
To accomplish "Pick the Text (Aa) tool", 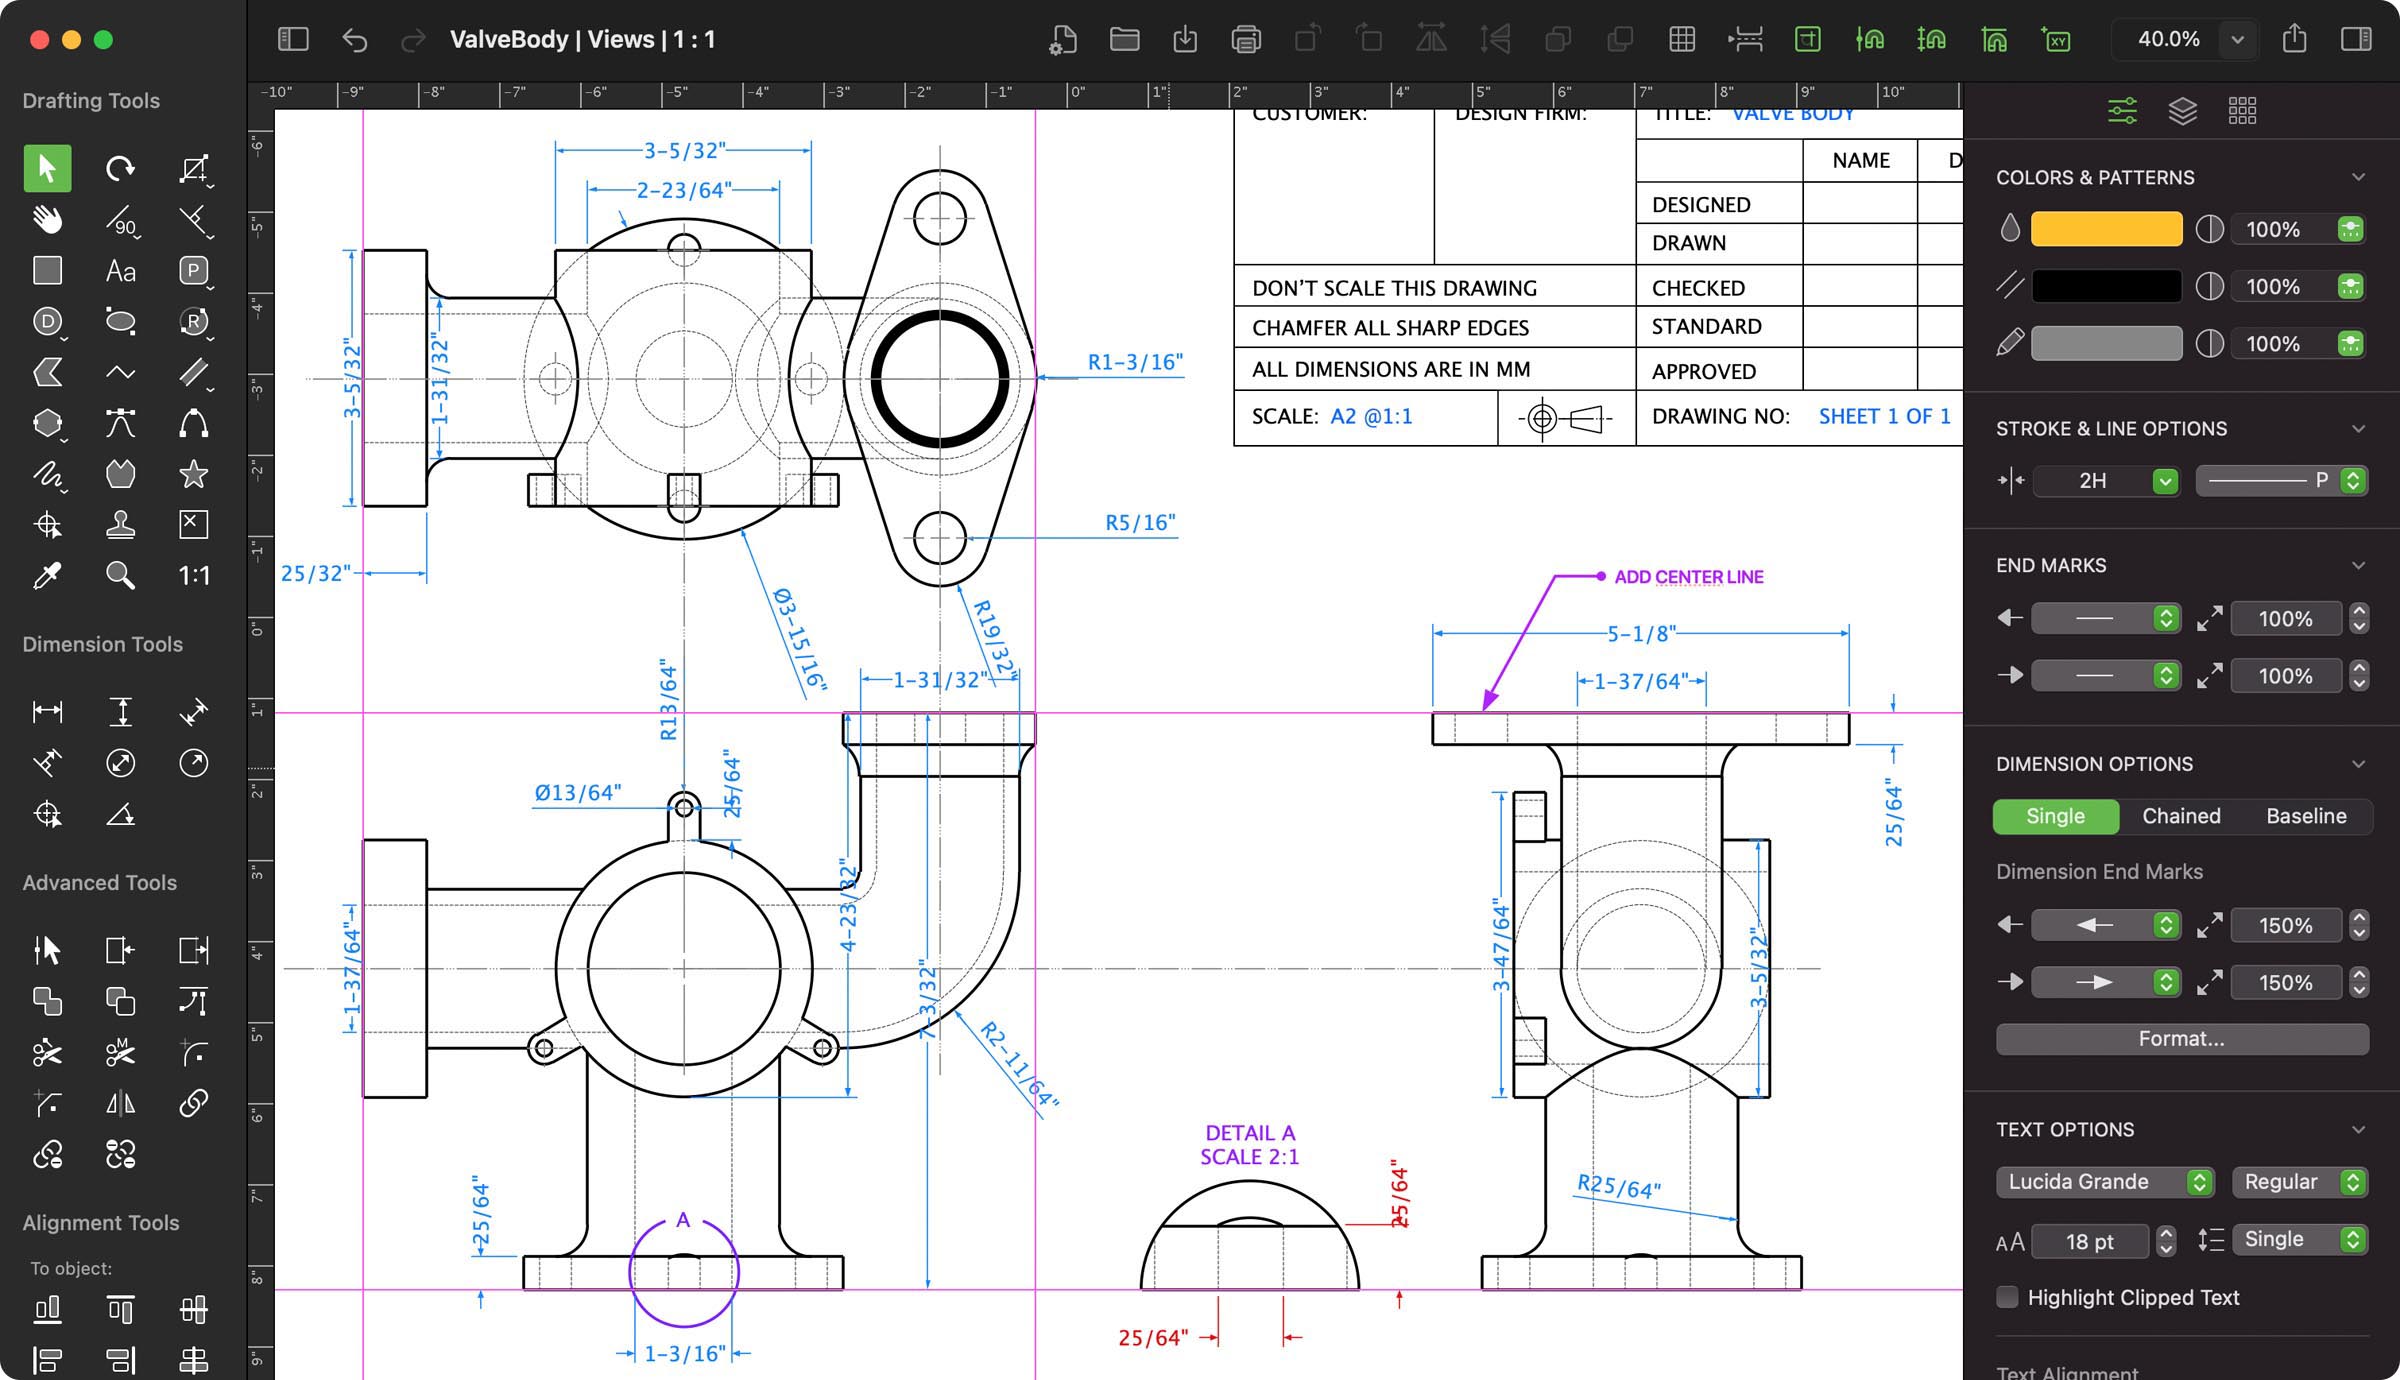I will pos(120,271).
